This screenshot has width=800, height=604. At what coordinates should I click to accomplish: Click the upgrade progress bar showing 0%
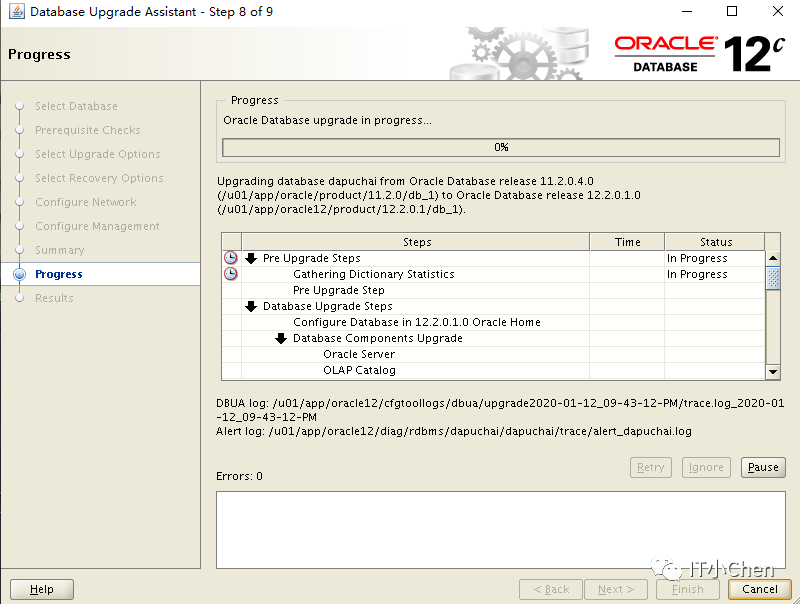(501, 147)
